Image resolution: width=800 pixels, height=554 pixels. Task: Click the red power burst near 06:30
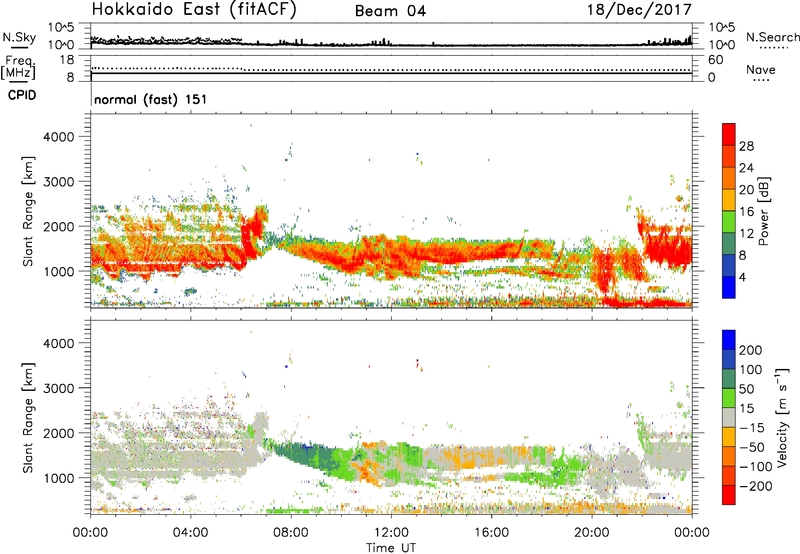coord(253,232)
